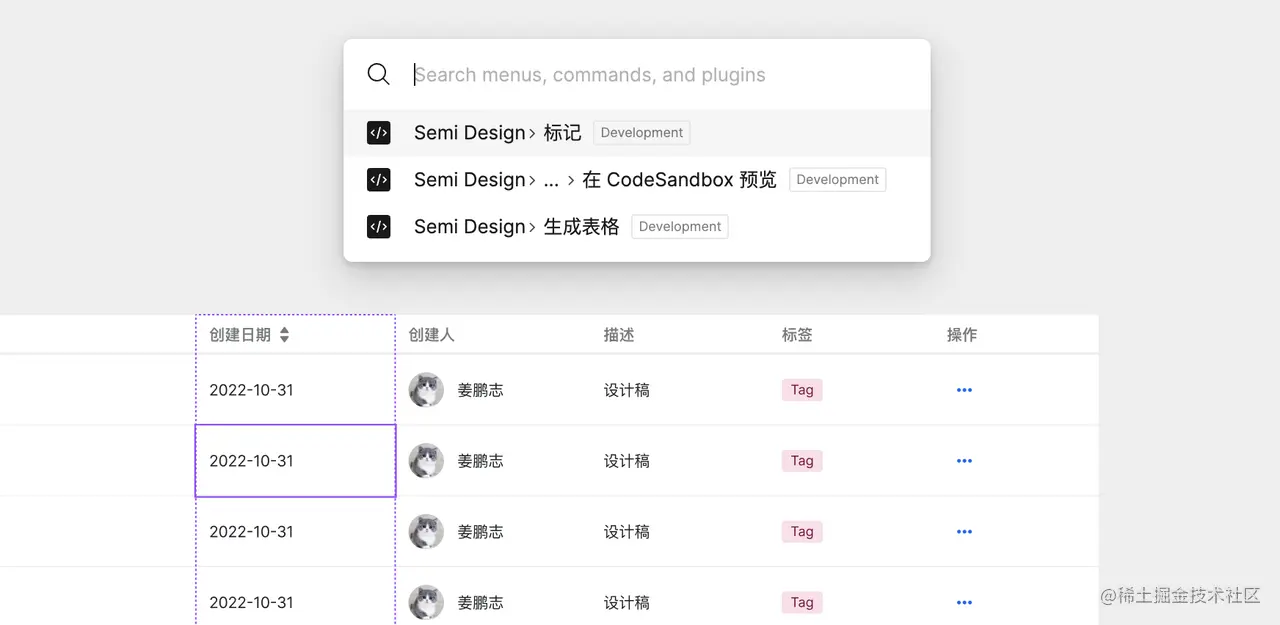Choose Semi Design 在 CodeSandbox 预览 command

click(637, 180)
